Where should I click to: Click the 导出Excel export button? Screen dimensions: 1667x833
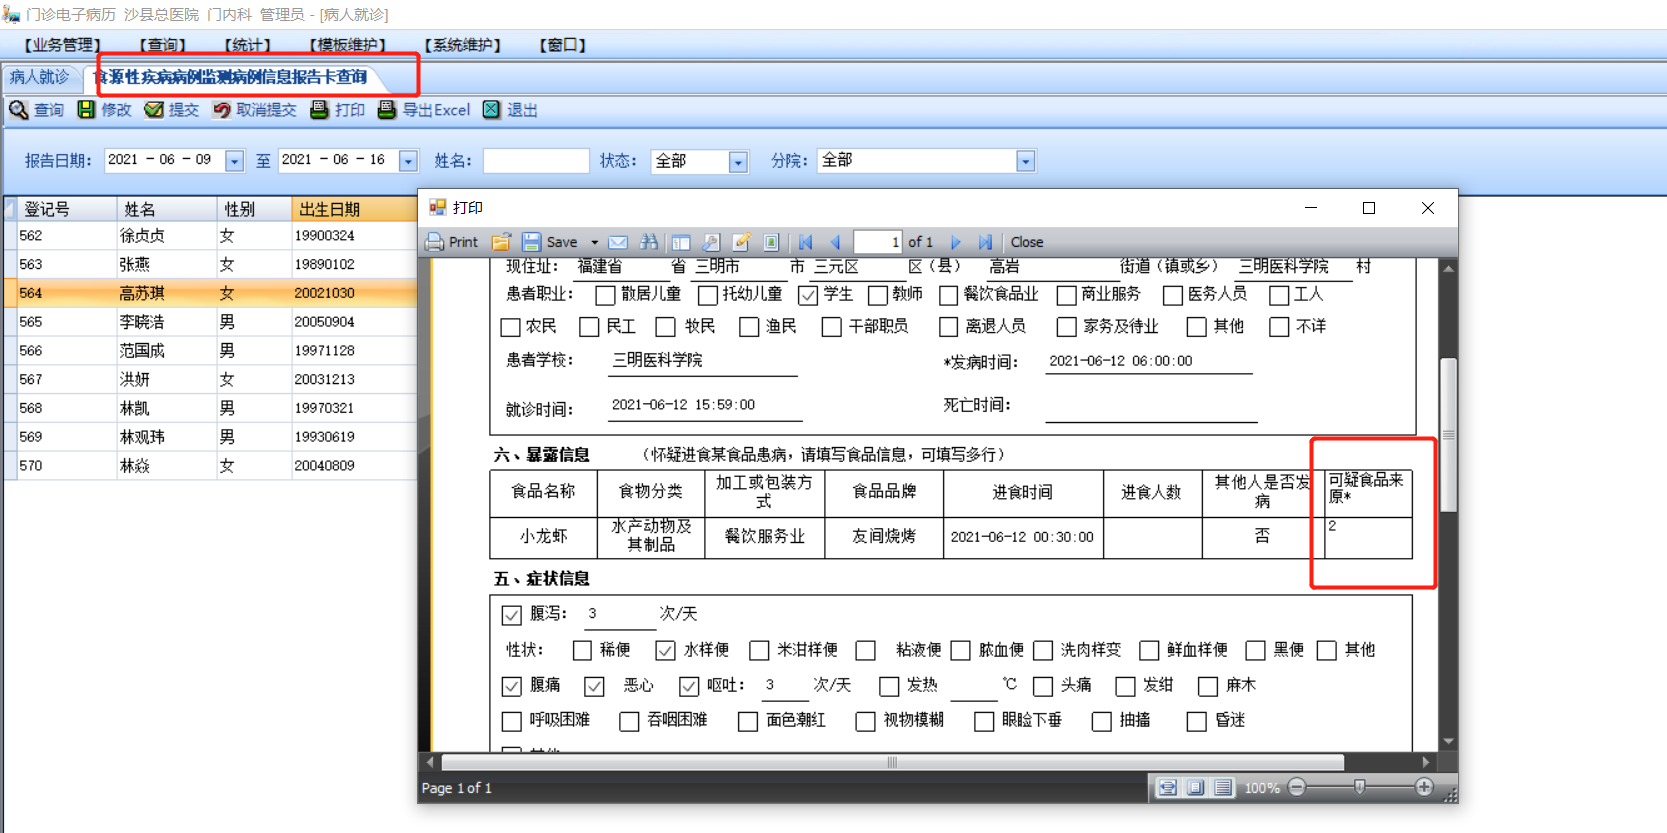pyautogui.click(x=424, y=110)
